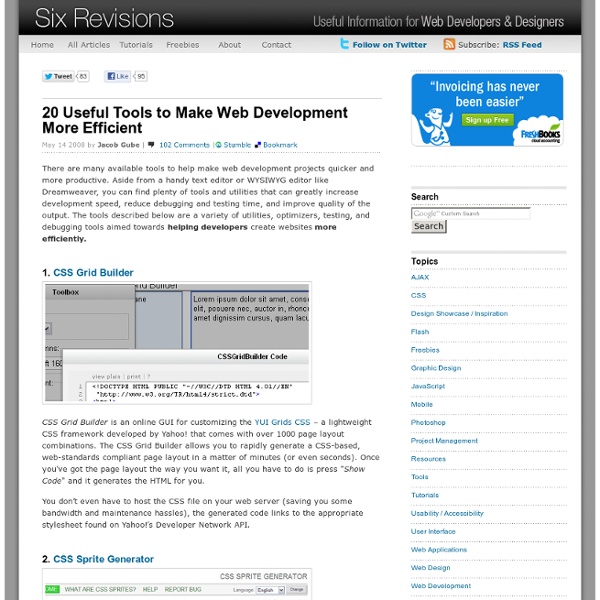Open the Web Design topic
The width and height of the screenshot is (600, 600).
(x=430, y=567)
